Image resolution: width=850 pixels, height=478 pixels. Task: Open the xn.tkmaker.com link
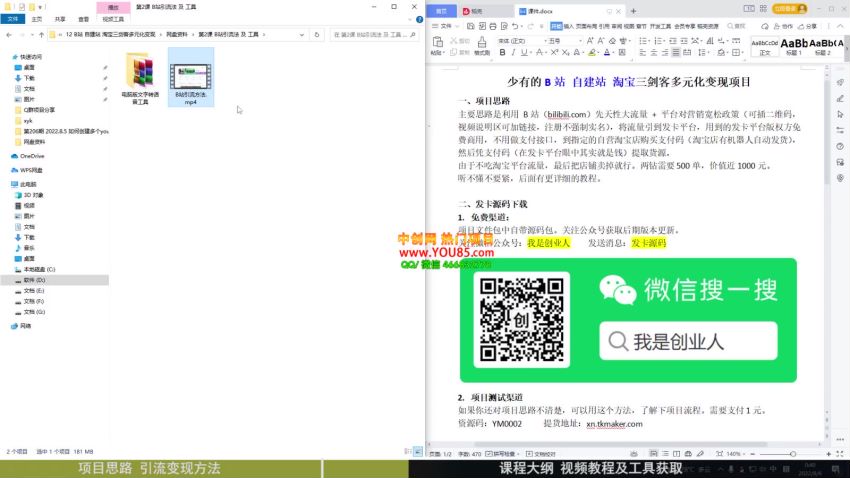(614, 424)
